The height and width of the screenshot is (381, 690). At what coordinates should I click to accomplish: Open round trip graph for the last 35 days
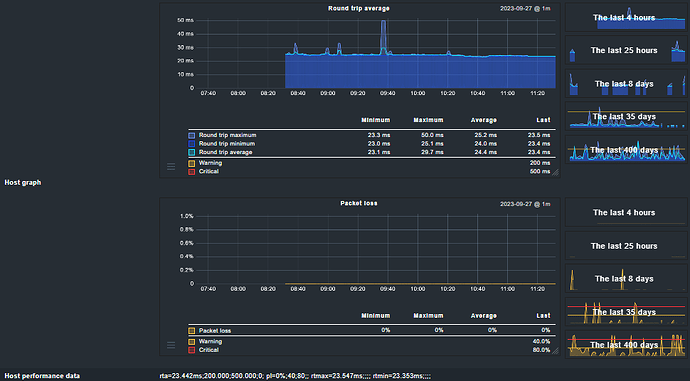[626, 117]
